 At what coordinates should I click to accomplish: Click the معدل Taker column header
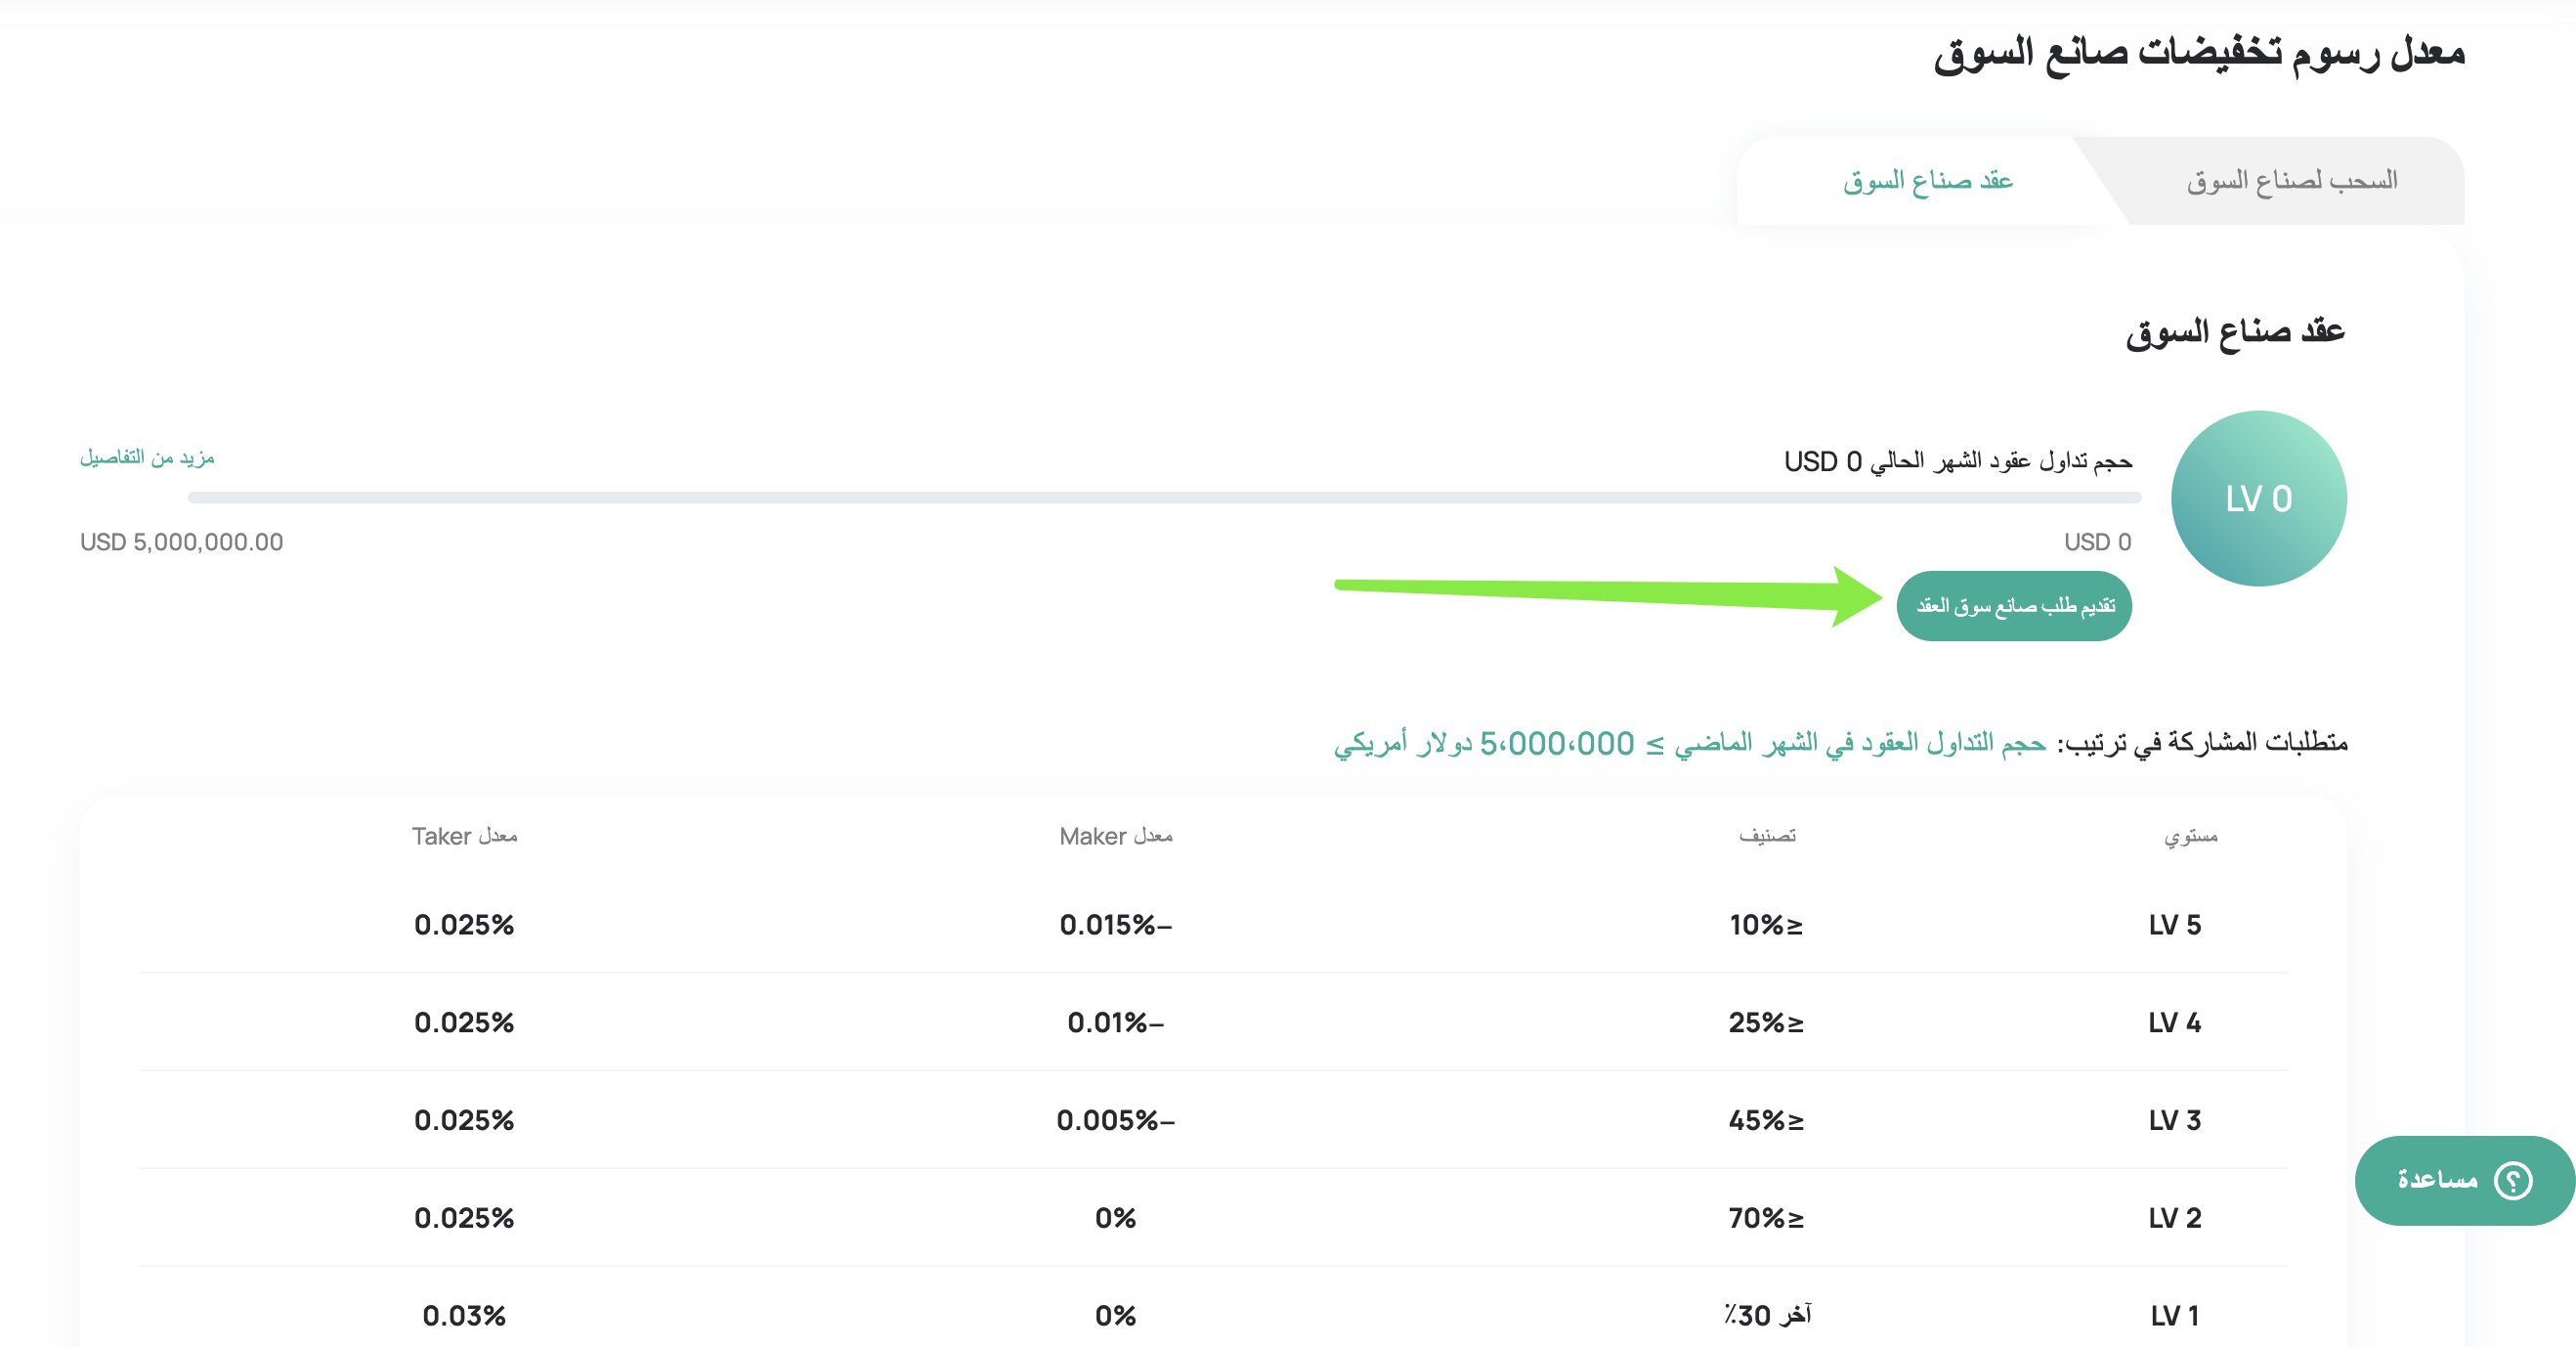pyautogui.click(x=464, y=836)
